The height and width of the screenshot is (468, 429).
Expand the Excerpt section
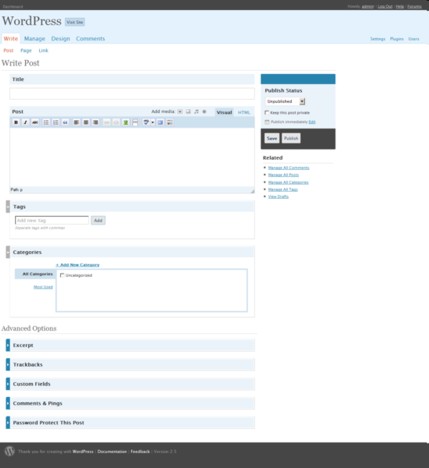(8, 345)
